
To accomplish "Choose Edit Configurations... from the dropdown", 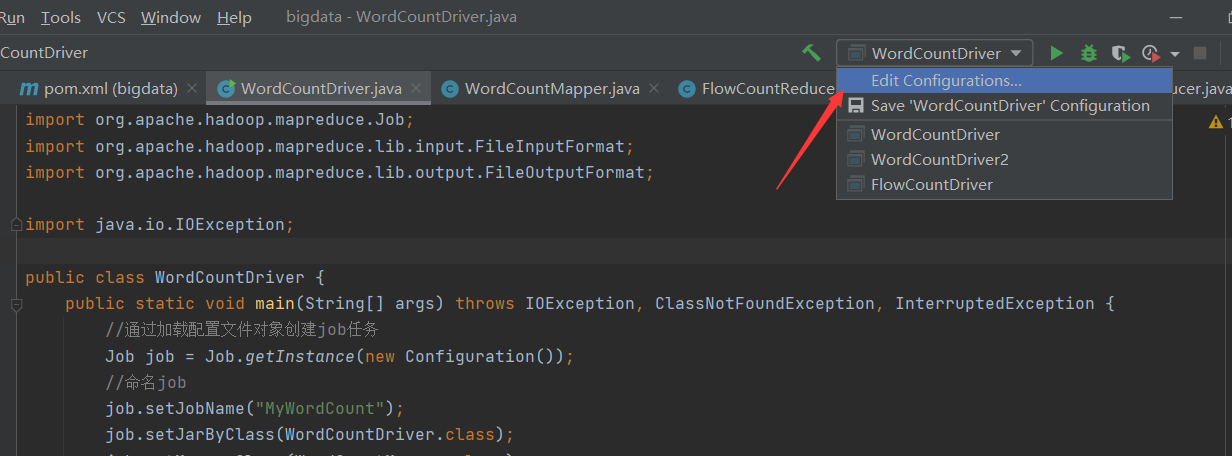I will tap(1004, 80).
